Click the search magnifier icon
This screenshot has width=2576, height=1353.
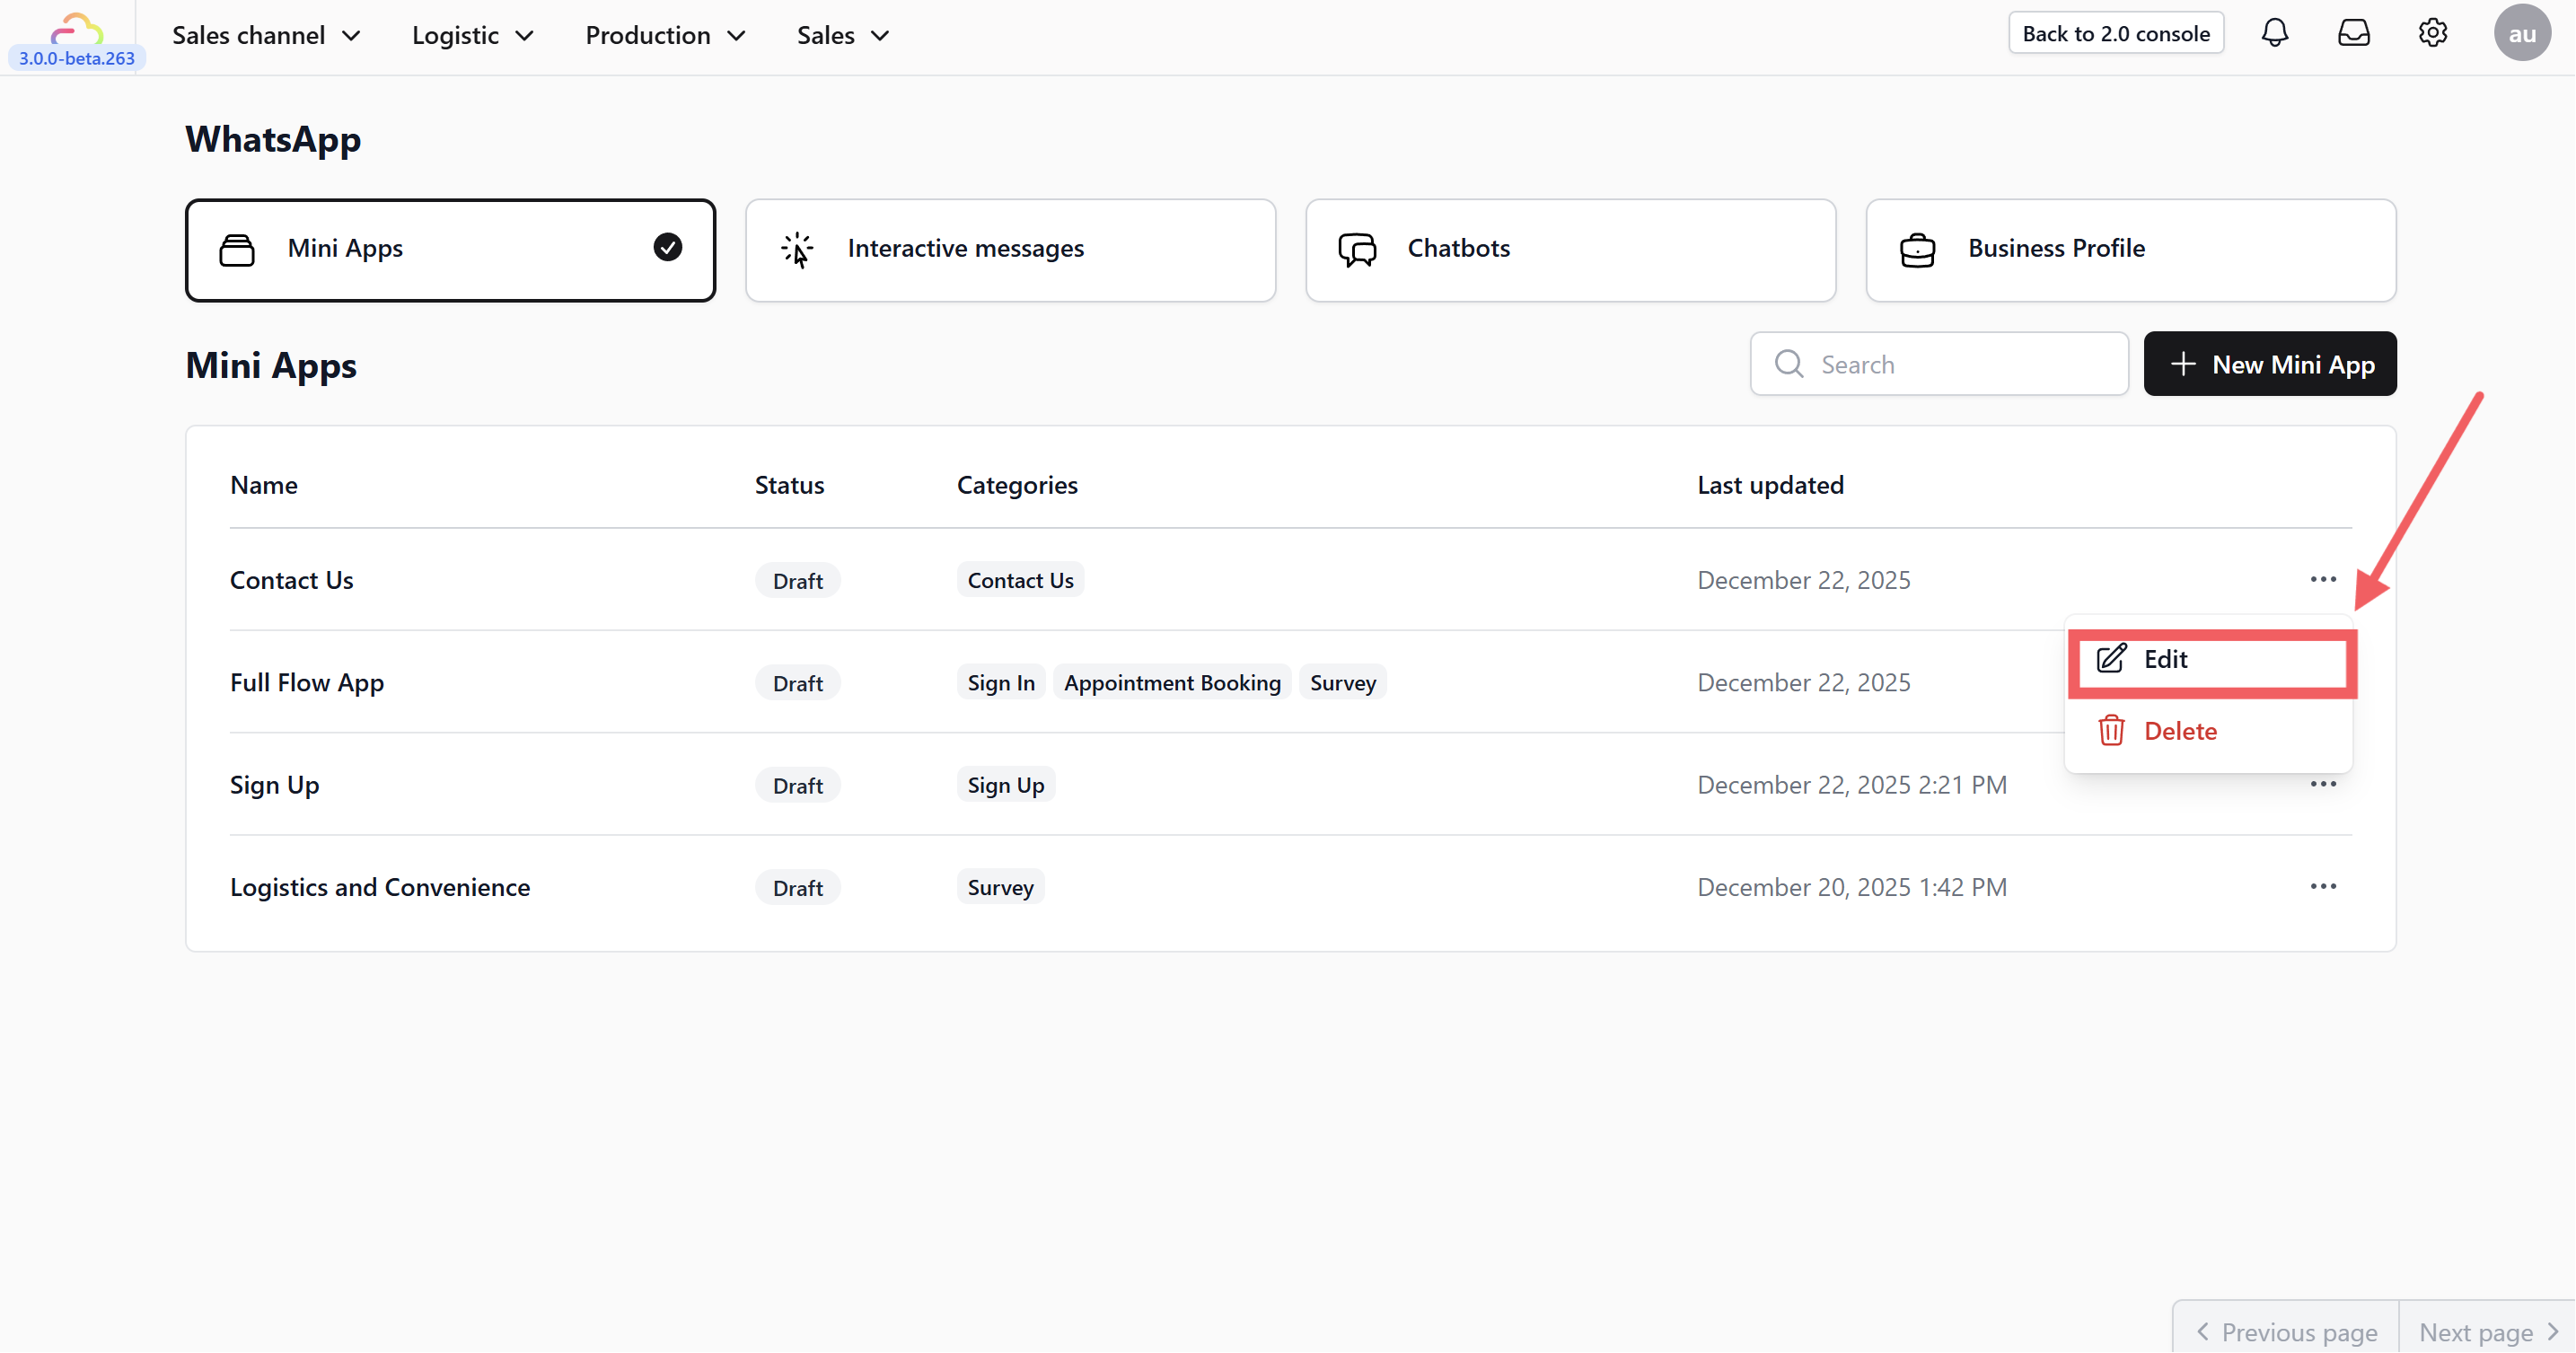[x=1789, y=364]
